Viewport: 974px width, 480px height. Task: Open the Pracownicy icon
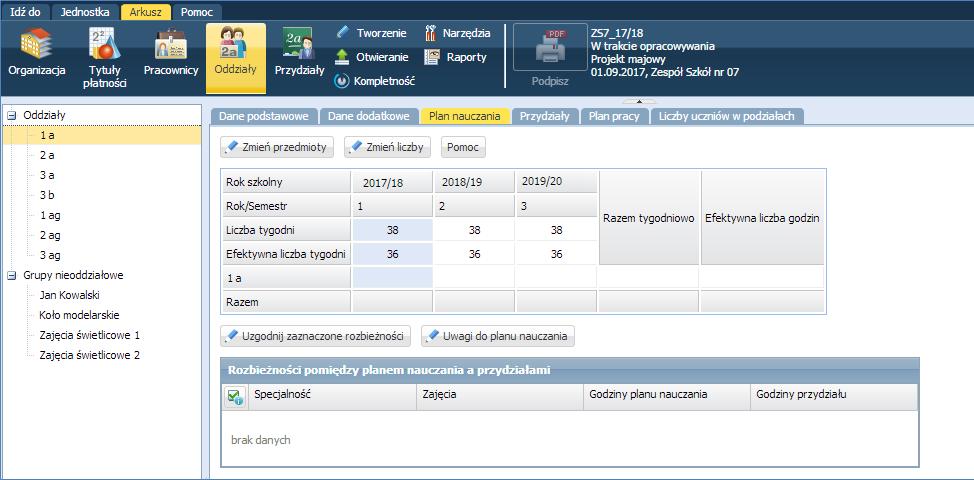171,43
